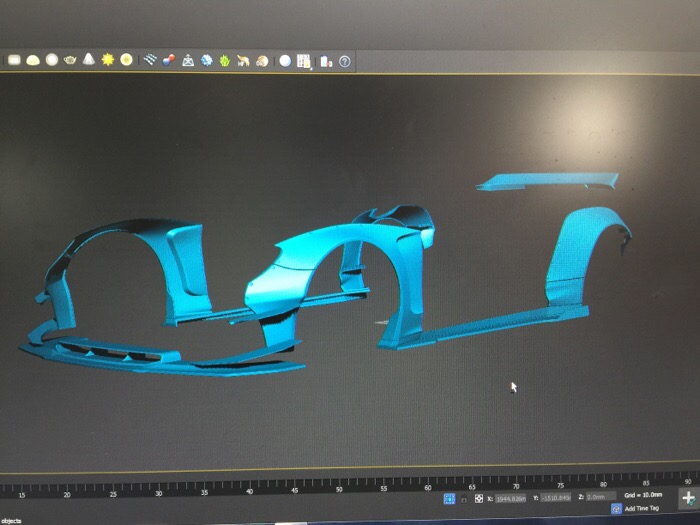
Task: Open the blue particle stream icon
Action: point(150,59)
